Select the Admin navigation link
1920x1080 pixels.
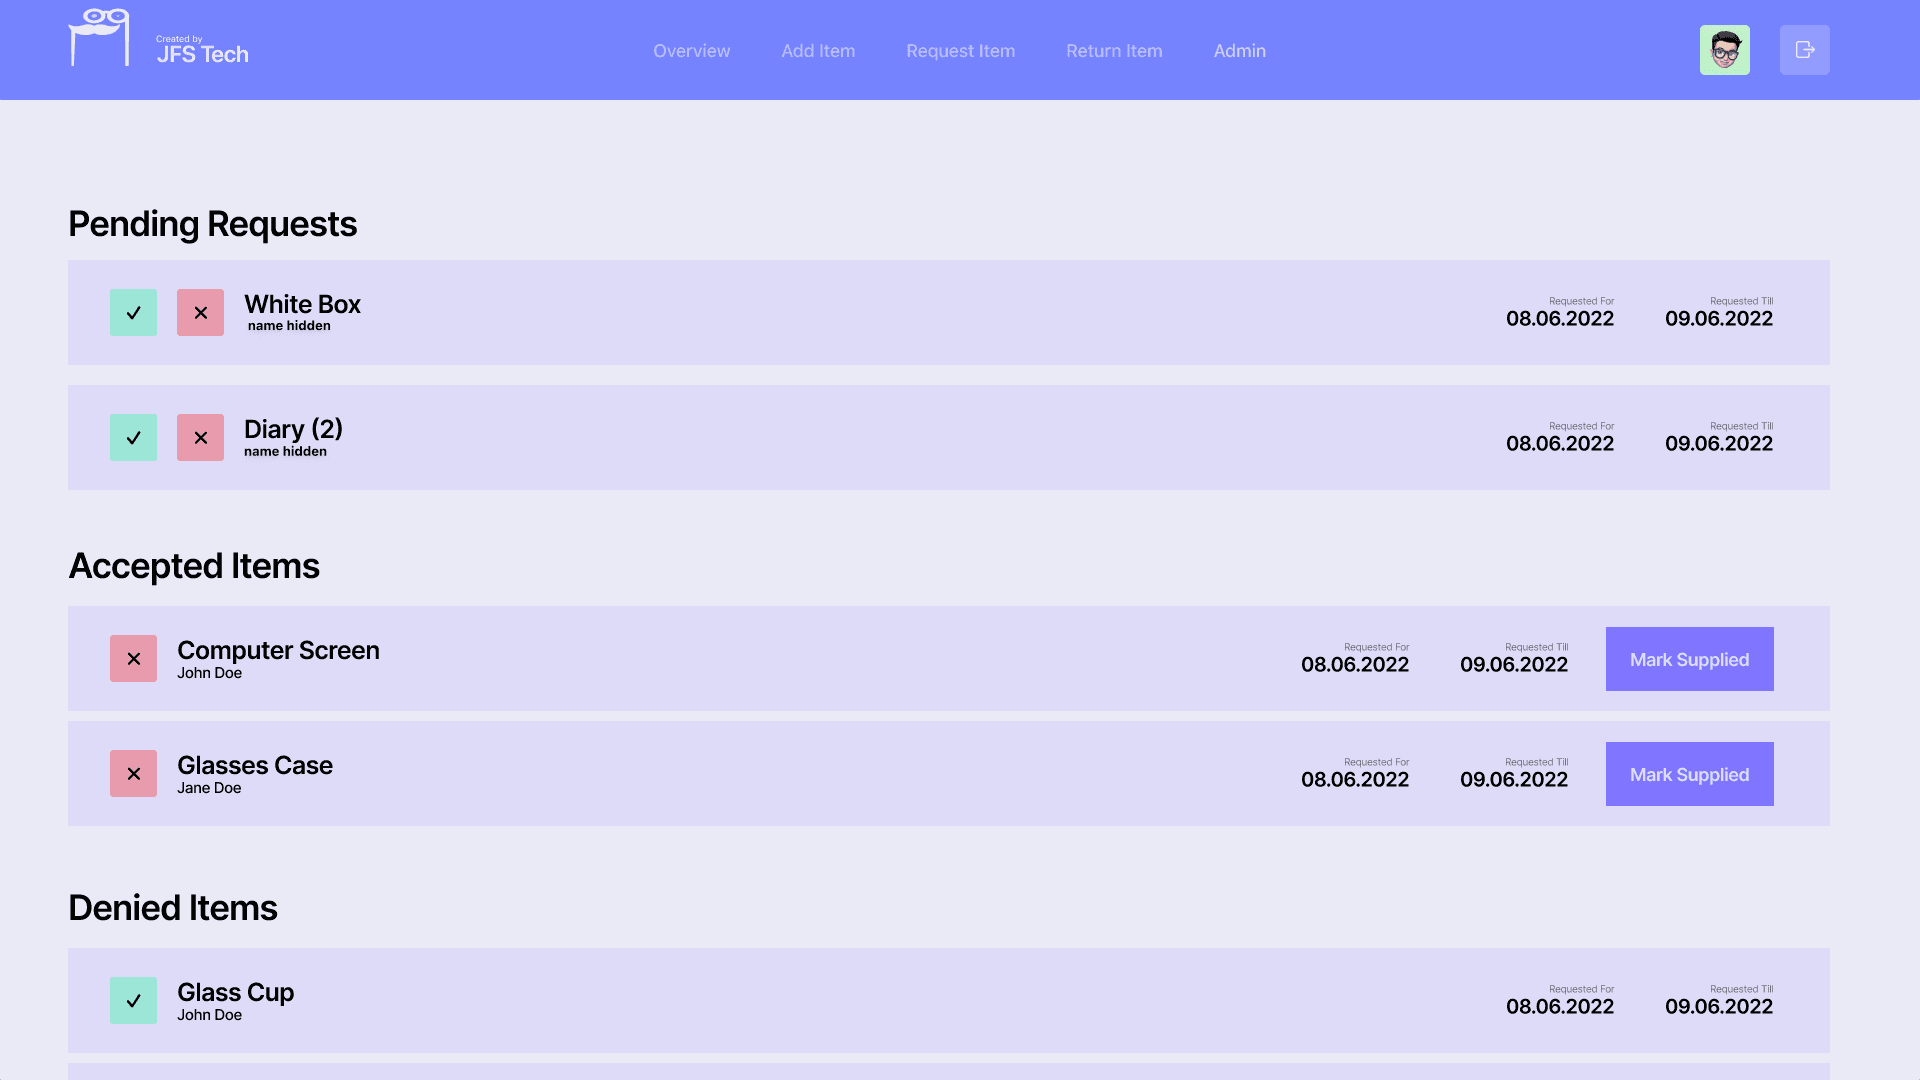click(x=1239, y=50)
